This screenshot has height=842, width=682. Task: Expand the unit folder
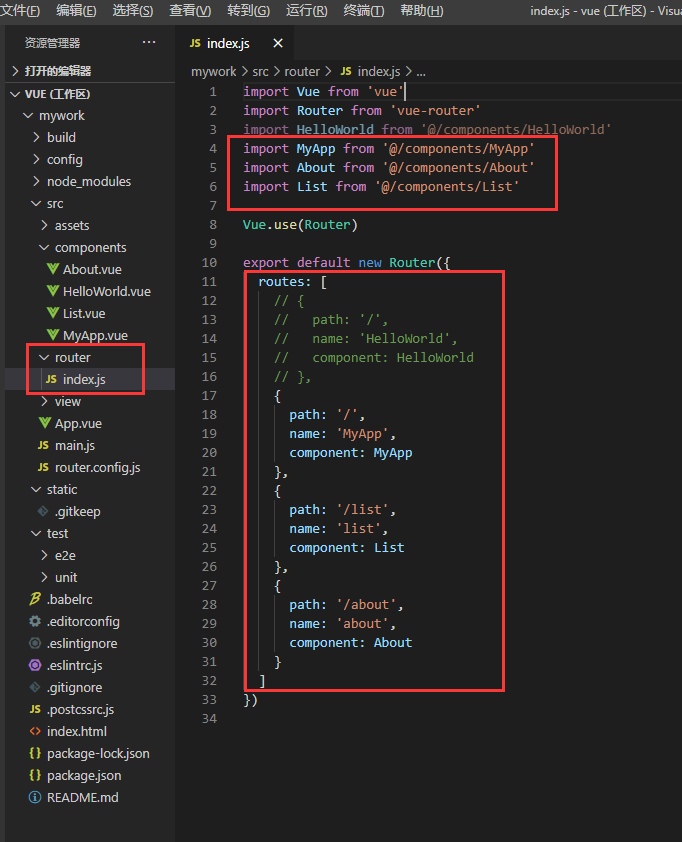(44, 577)
